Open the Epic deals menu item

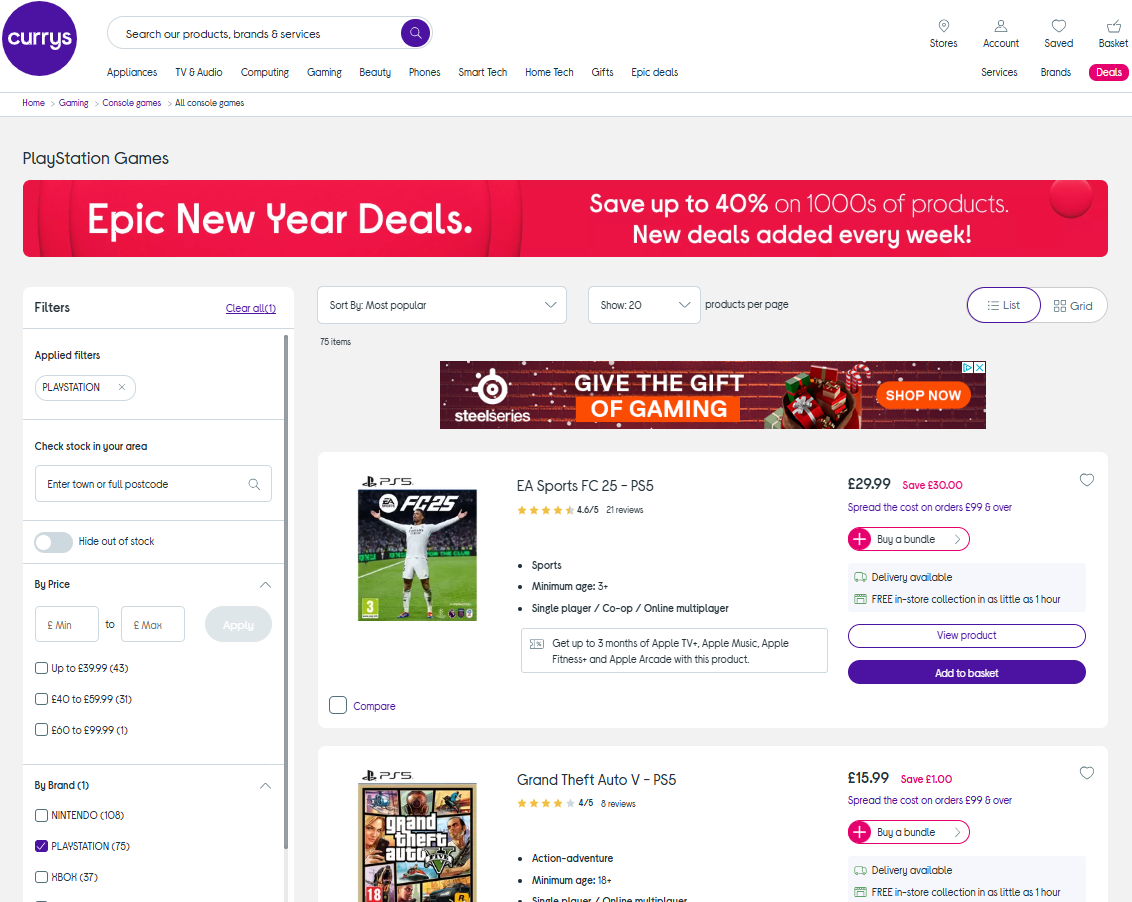click(654, 72)
